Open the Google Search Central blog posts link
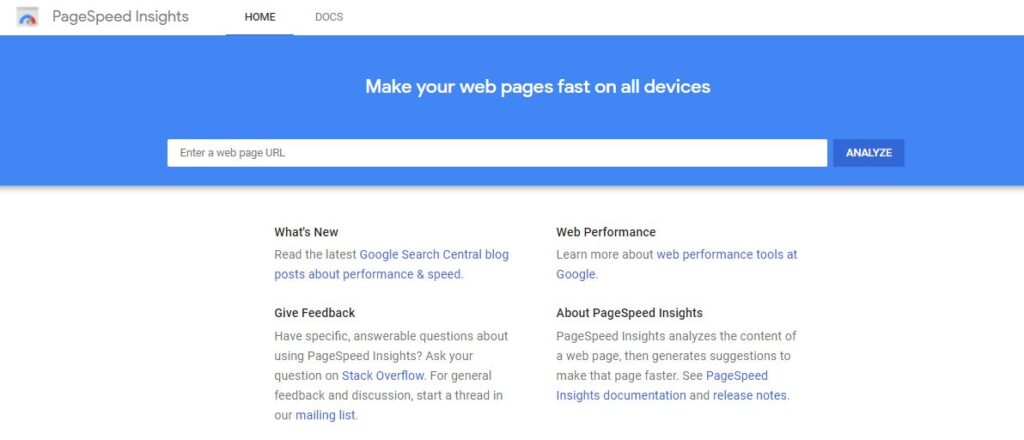Screen dimensions: 1024x440 click(x=434, y=254)
